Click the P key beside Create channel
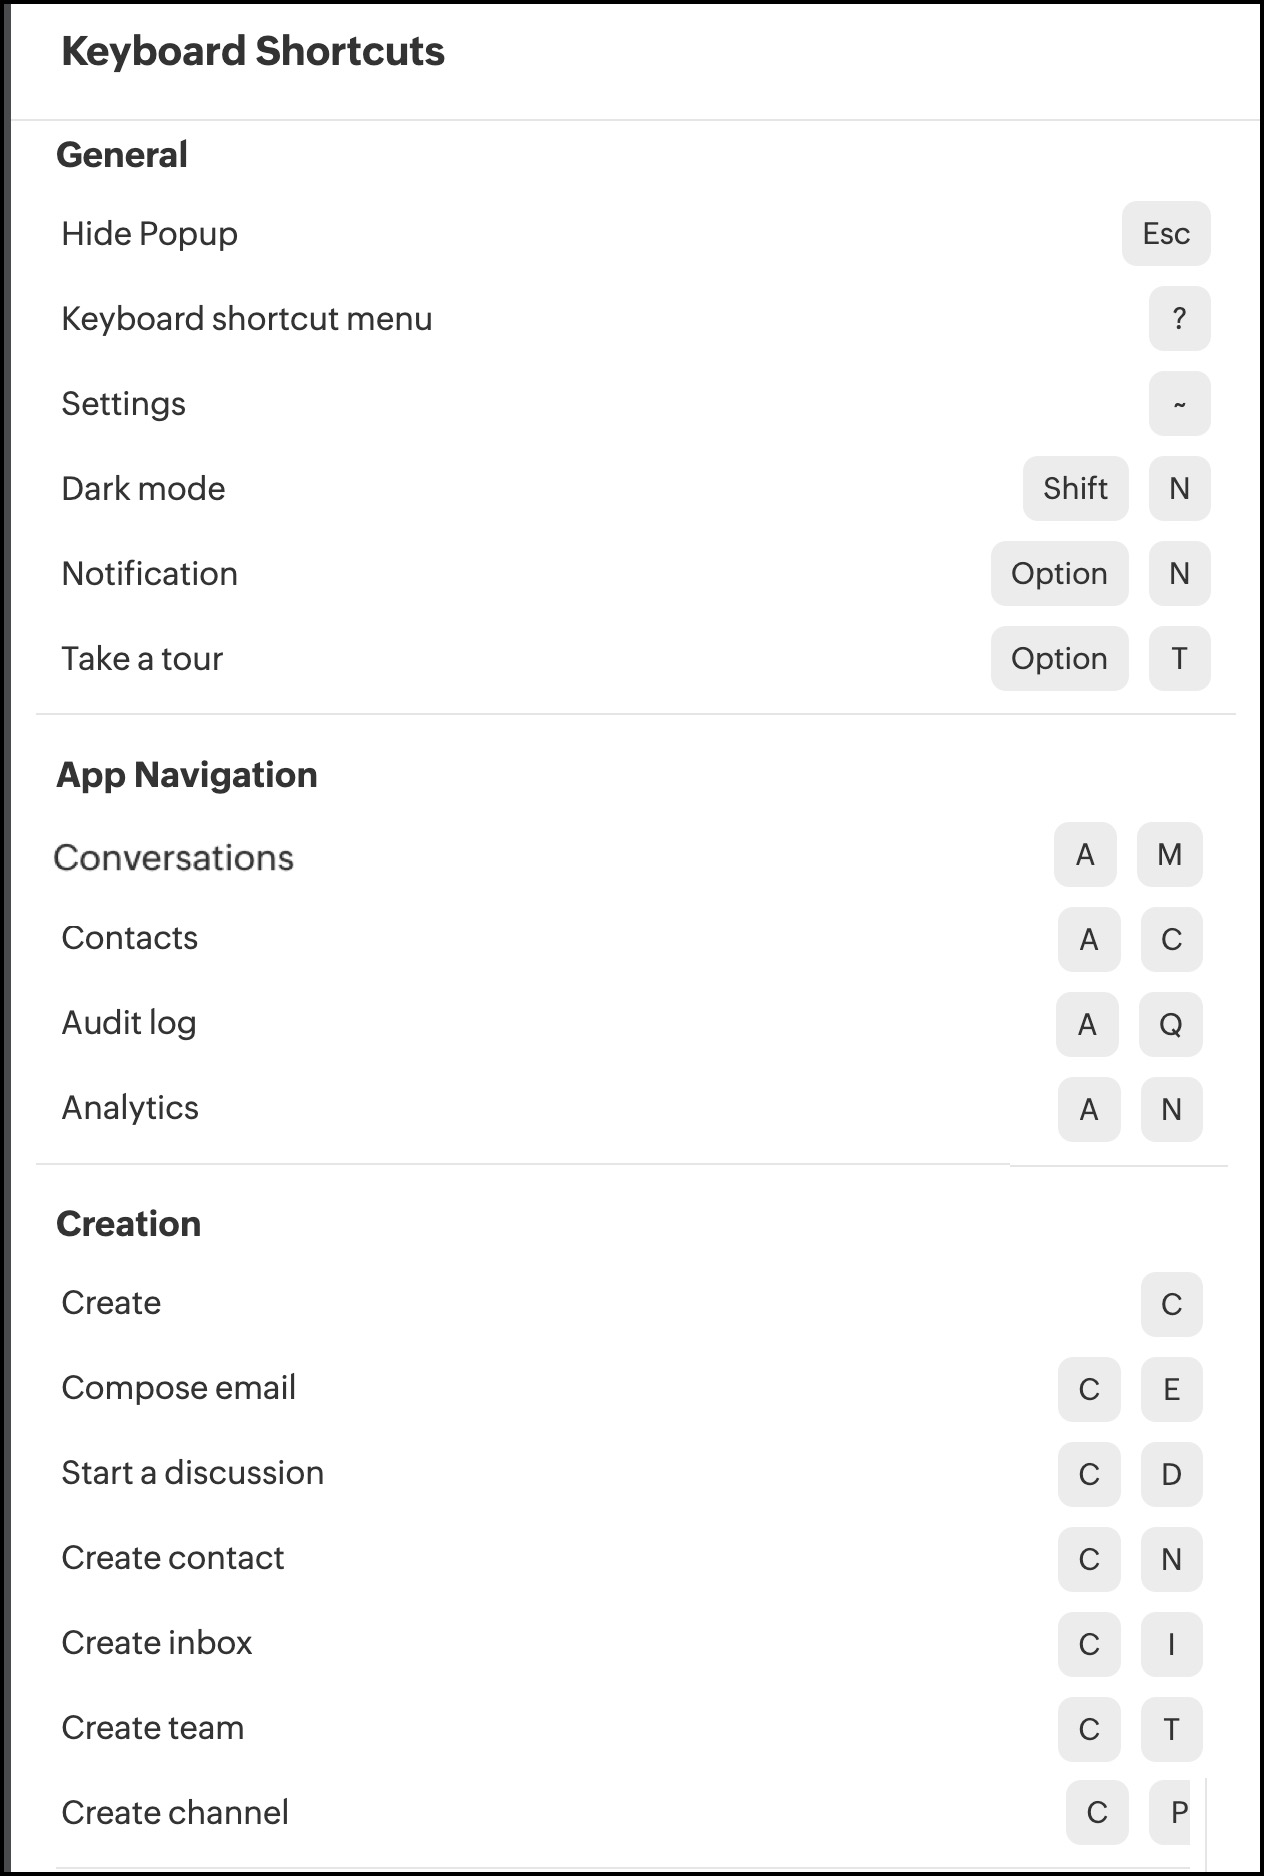 click(x=1178, y=1812)
